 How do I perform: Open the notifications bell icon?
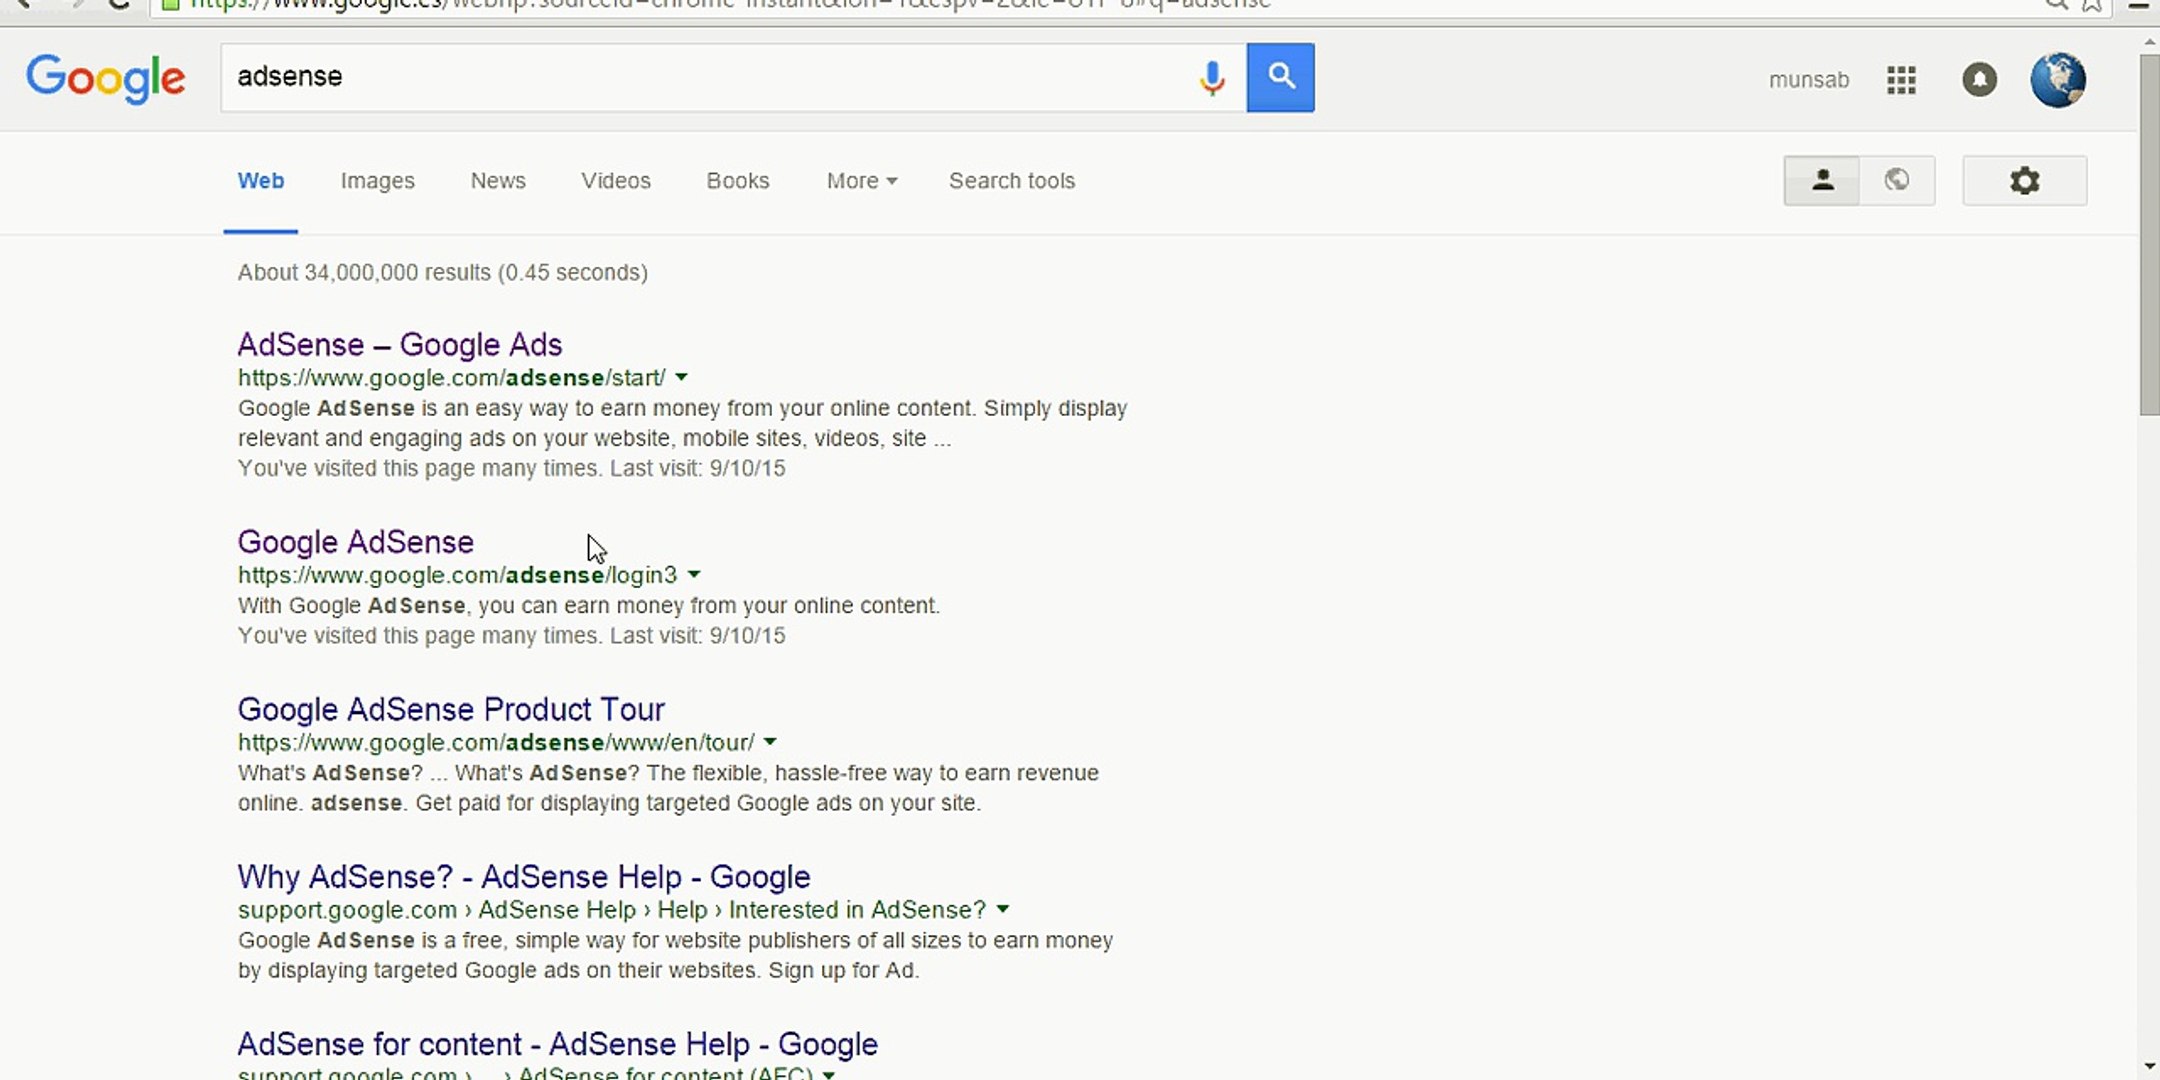point(1979,79)
